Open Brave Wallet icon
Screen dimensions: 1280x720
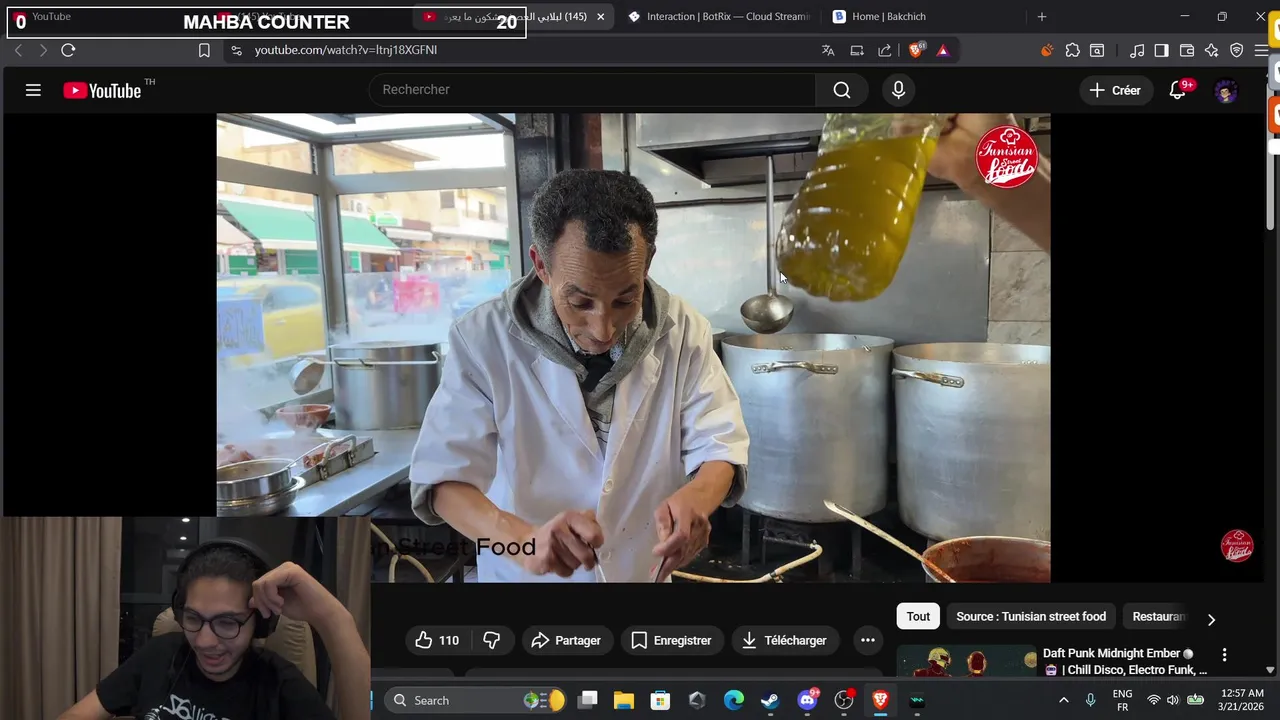1187,50
